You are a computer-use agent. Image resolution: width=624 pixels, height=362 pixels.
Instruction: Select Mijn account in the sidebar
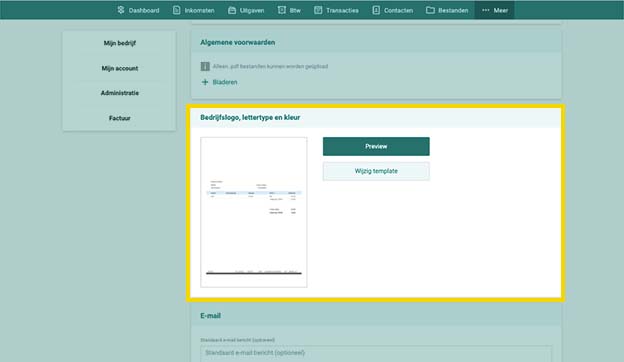pos(119,68)
